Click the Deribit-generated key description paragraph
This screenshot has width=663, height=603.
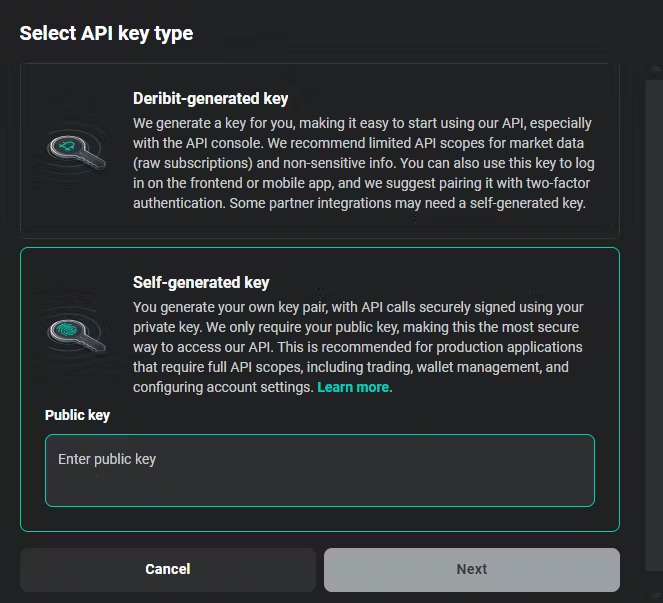pos(362,163)
